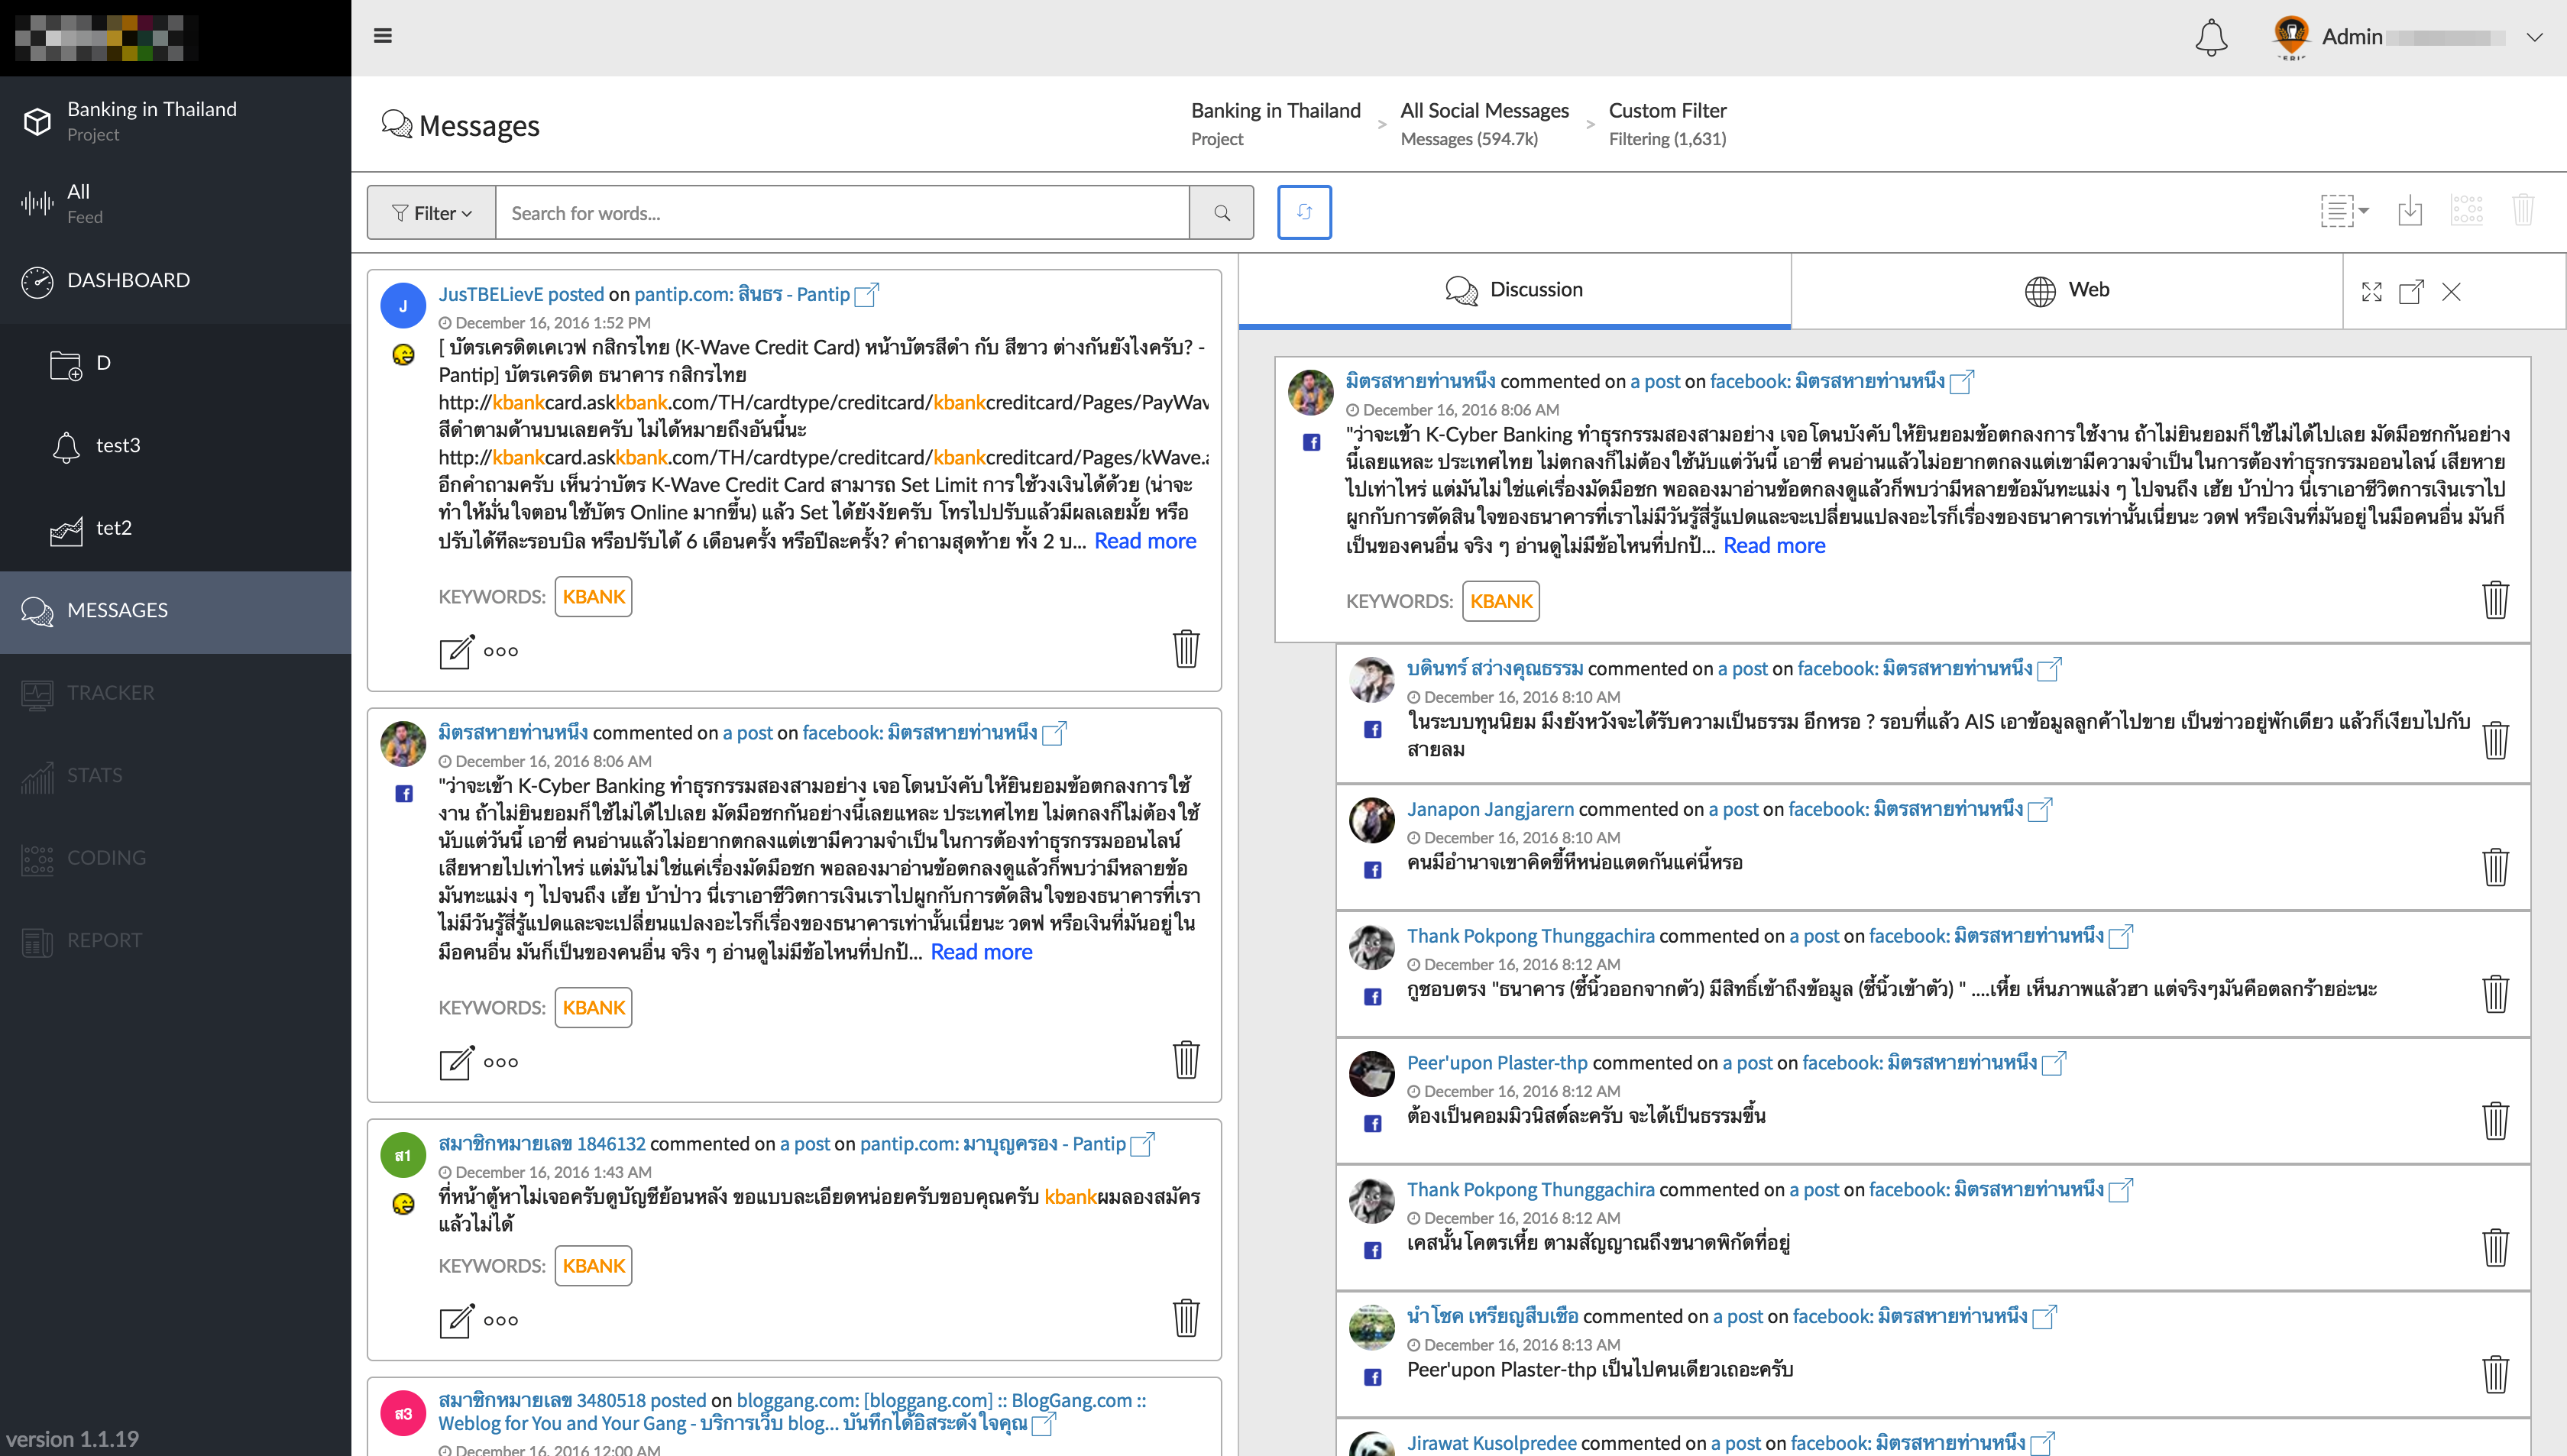The width and height of the screenshot is (2567, 1456).
Task: Open the All Feed sidebar item
Action: [176, 203]
